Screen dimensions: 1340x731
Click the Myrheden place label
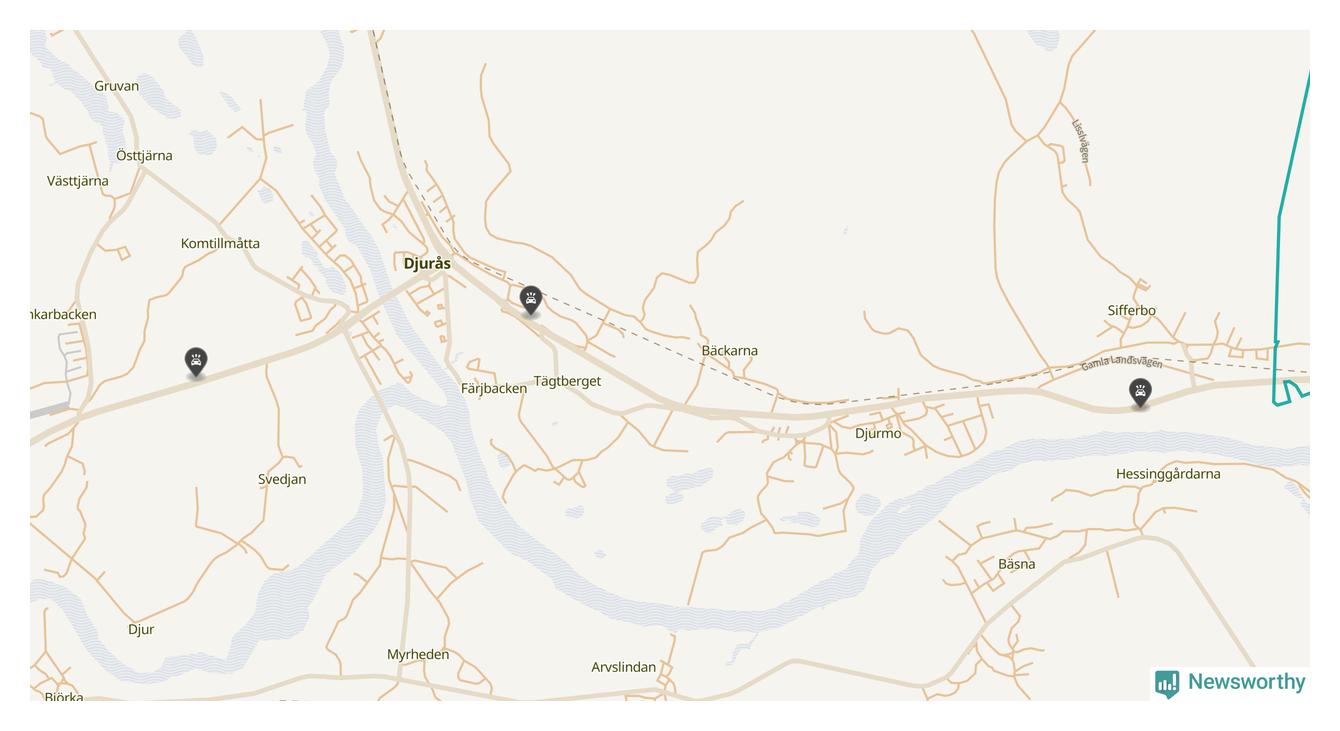418,655
